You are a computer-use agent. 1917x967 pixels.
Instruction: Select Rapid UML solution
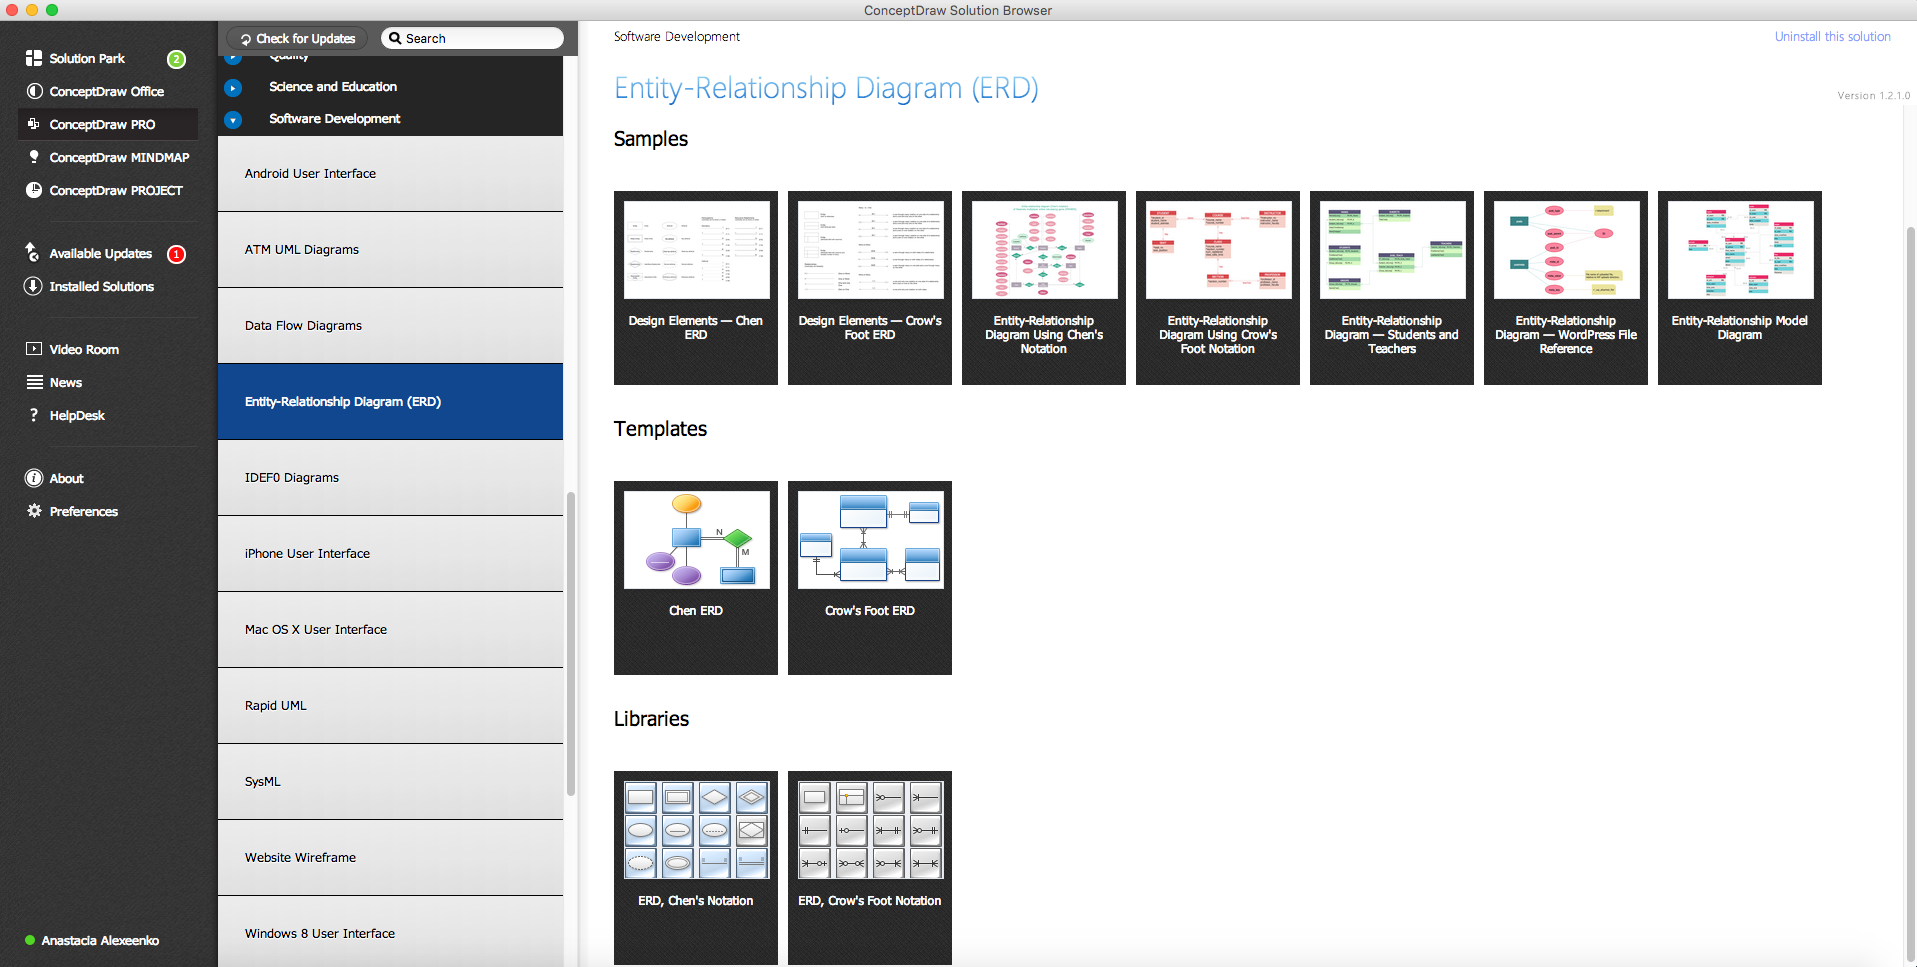click(390, 706)
